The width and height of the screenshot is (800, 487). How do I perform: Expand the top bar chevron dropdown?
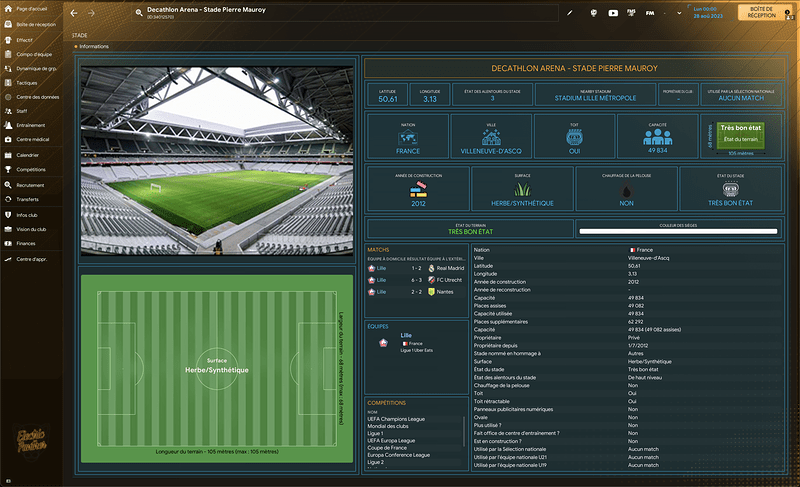point(679,13)
